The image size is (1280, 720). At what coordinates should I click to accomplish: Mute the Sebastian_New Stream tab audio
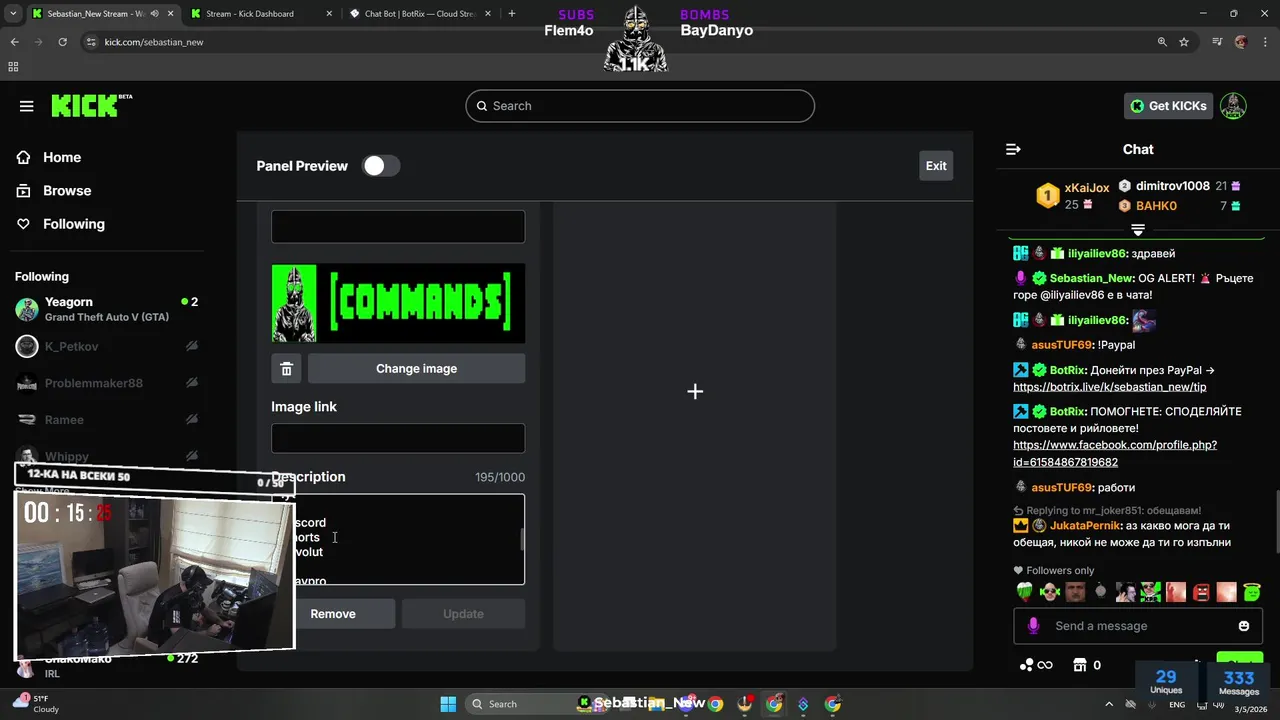coord(154,14)
